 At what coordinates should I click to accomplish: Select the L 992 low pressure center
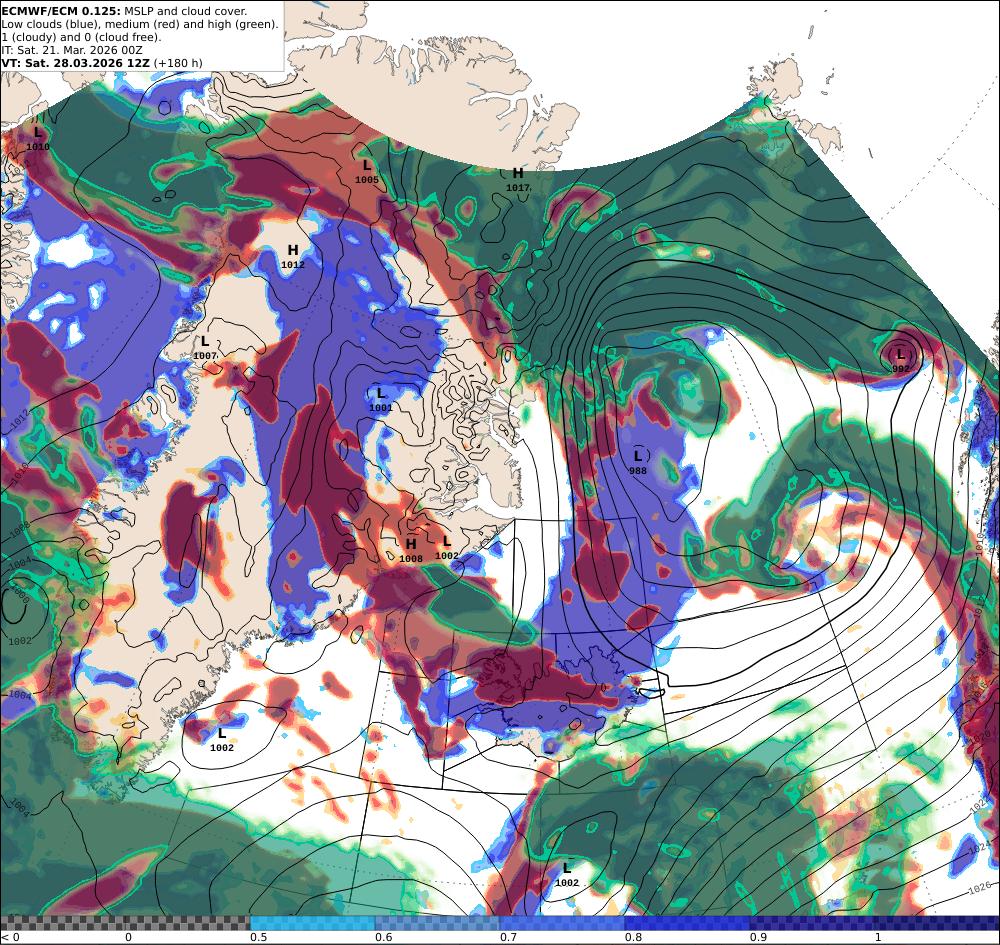(901, 360)
